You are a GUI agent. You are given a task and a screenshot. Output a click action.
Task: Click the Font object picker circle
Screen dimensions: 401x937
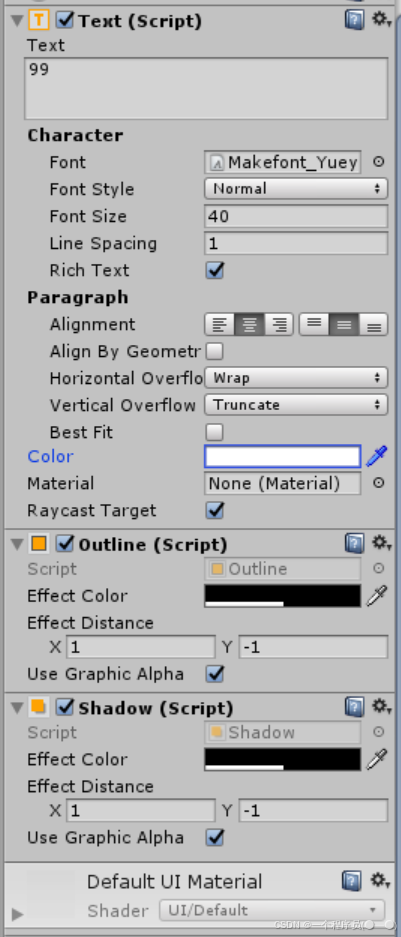coord(378,162)
